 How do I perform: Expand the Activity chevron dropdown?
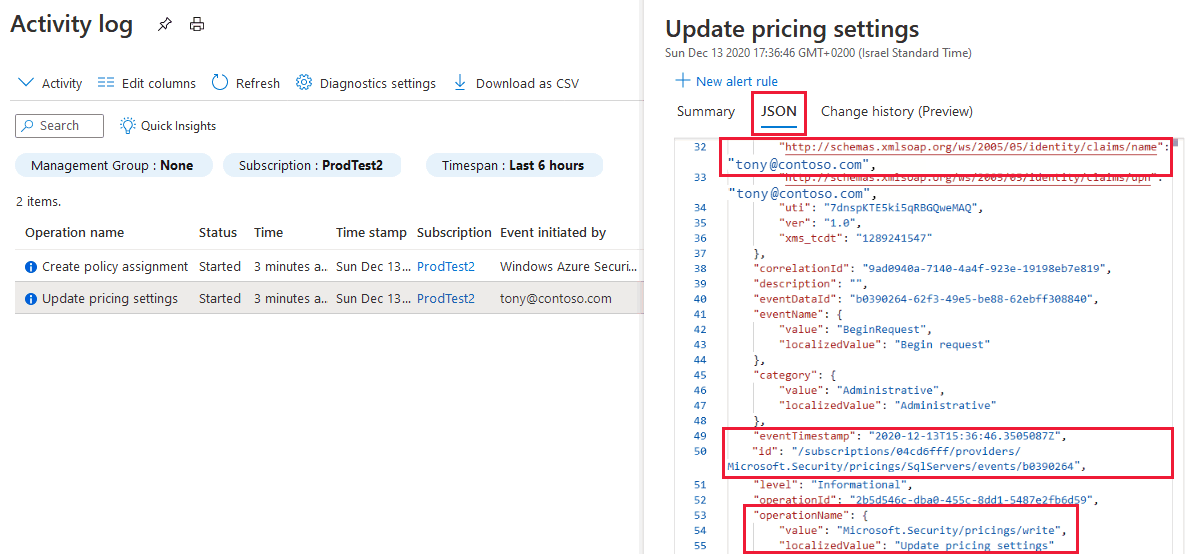pyautogui.click(x=26, y=83)
